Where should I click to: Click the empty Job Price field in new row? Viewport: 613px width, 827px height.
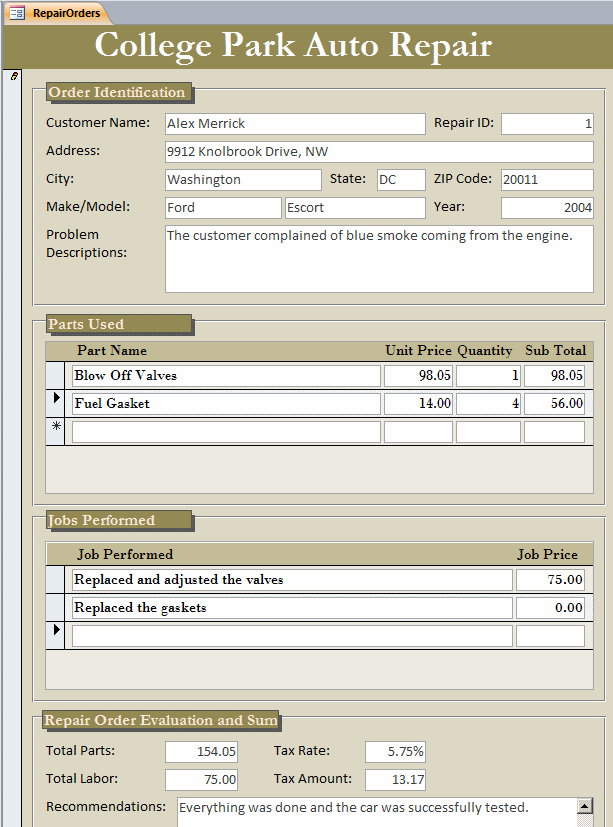point(550,636)
